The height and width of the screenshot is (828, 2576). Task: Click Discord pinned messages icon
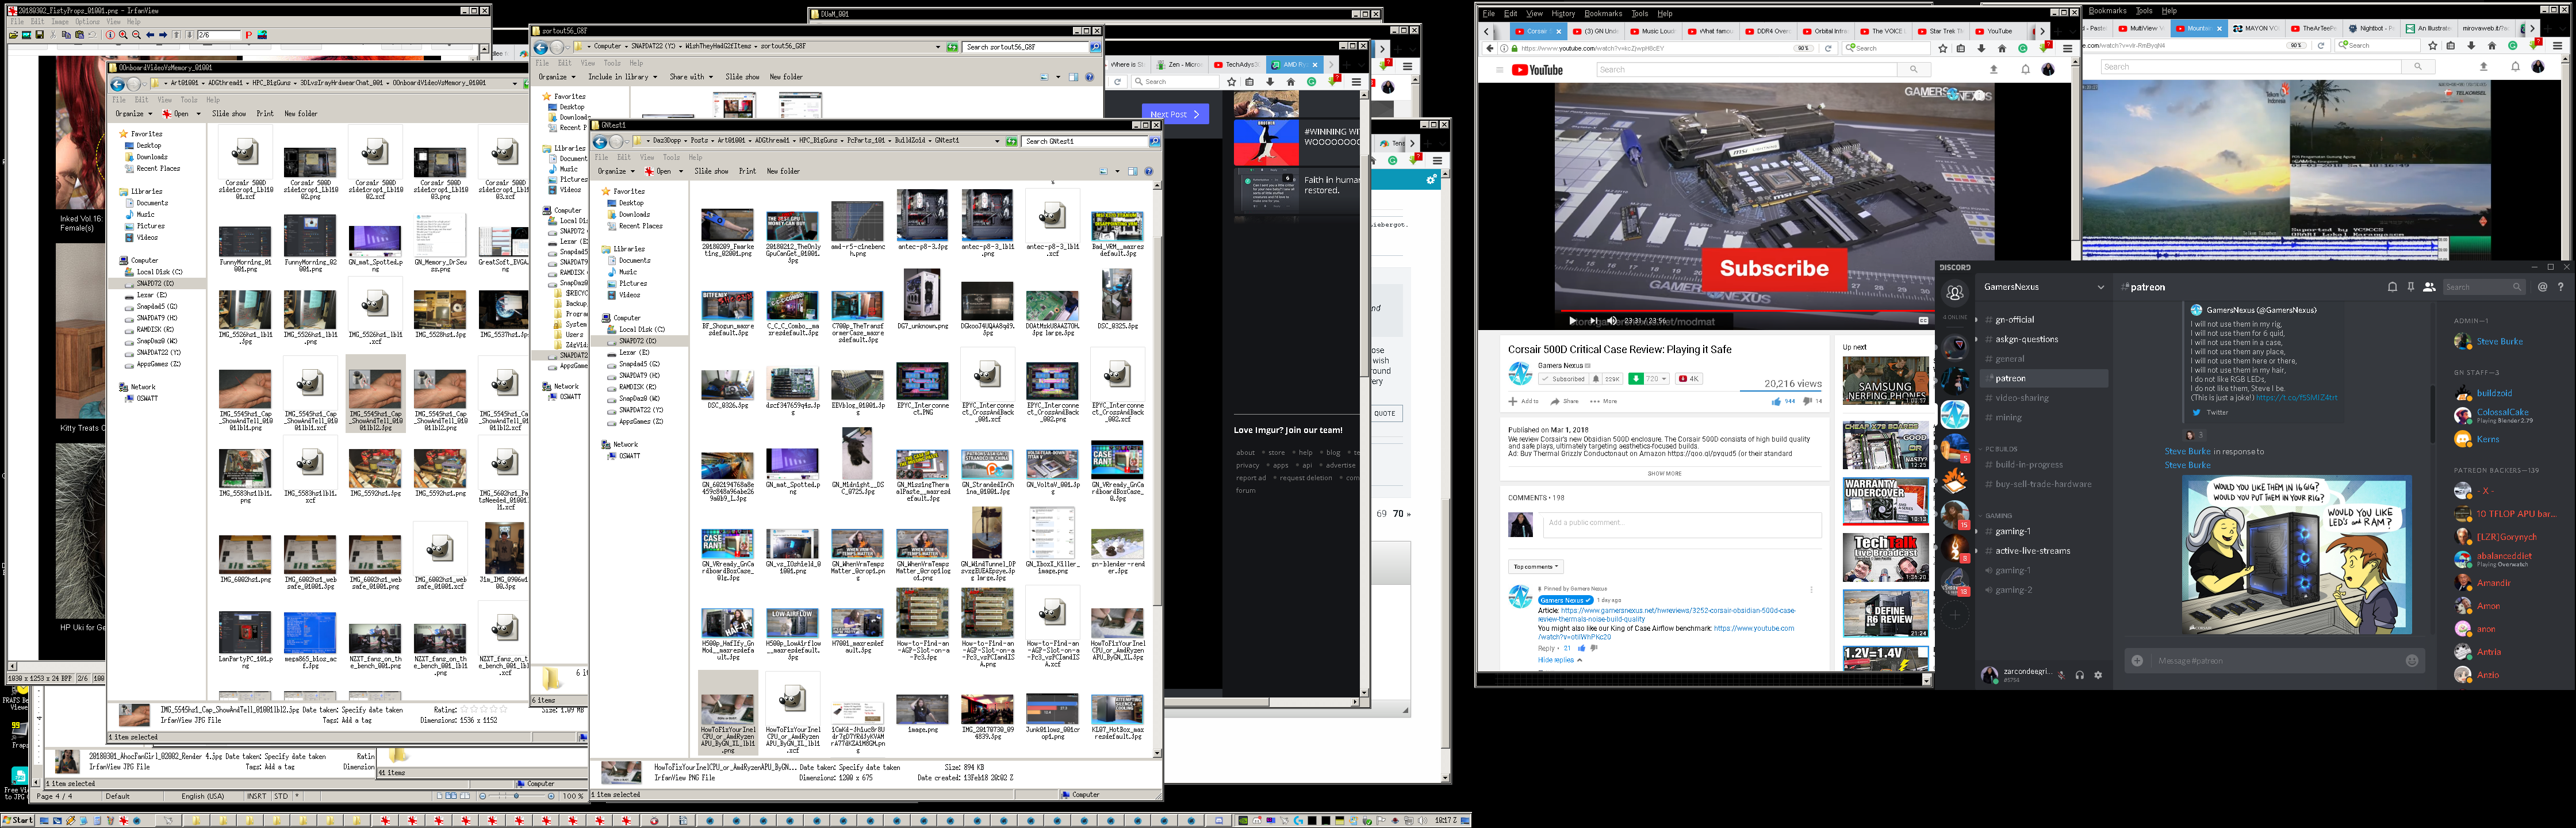pos(2410,287)
